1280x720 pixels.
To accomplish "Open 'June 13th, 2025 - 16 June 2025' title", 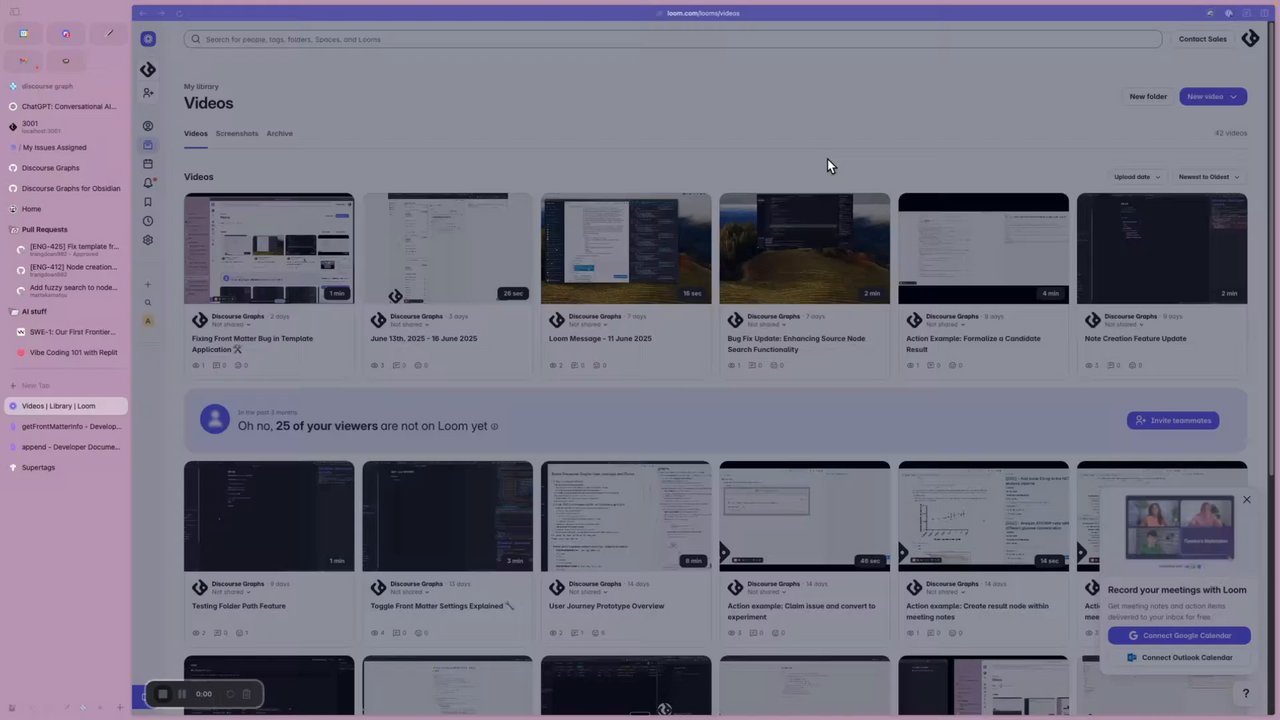I will pos(424,338).
